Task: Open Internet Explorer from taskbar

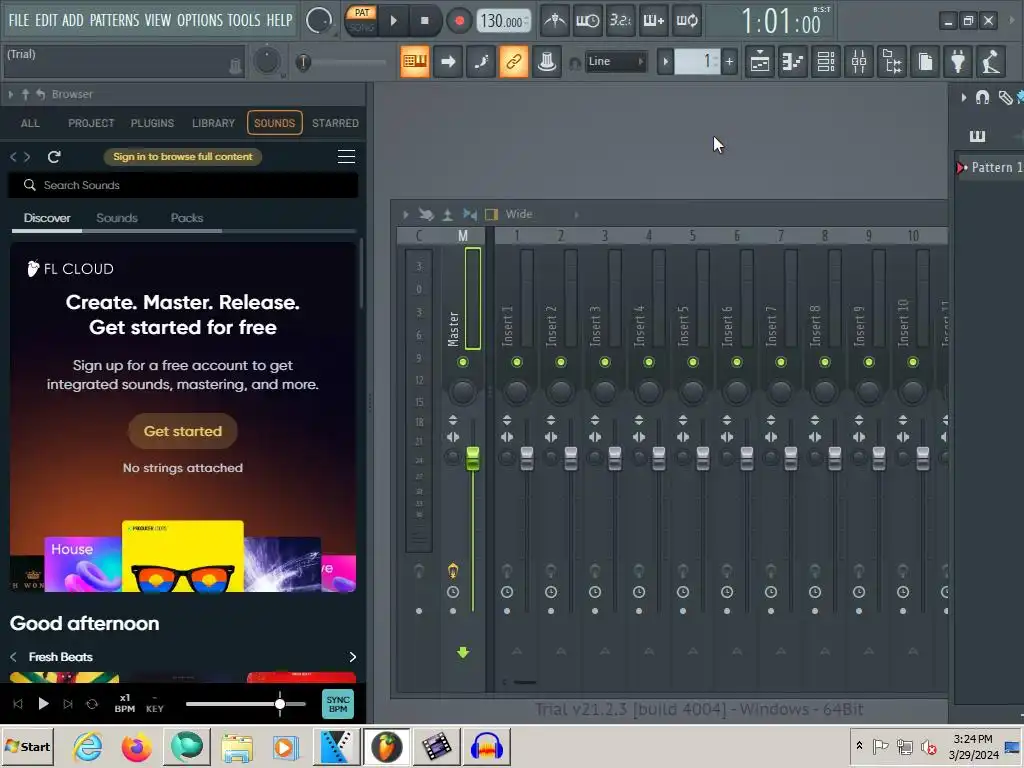Action: coord(88,747)
